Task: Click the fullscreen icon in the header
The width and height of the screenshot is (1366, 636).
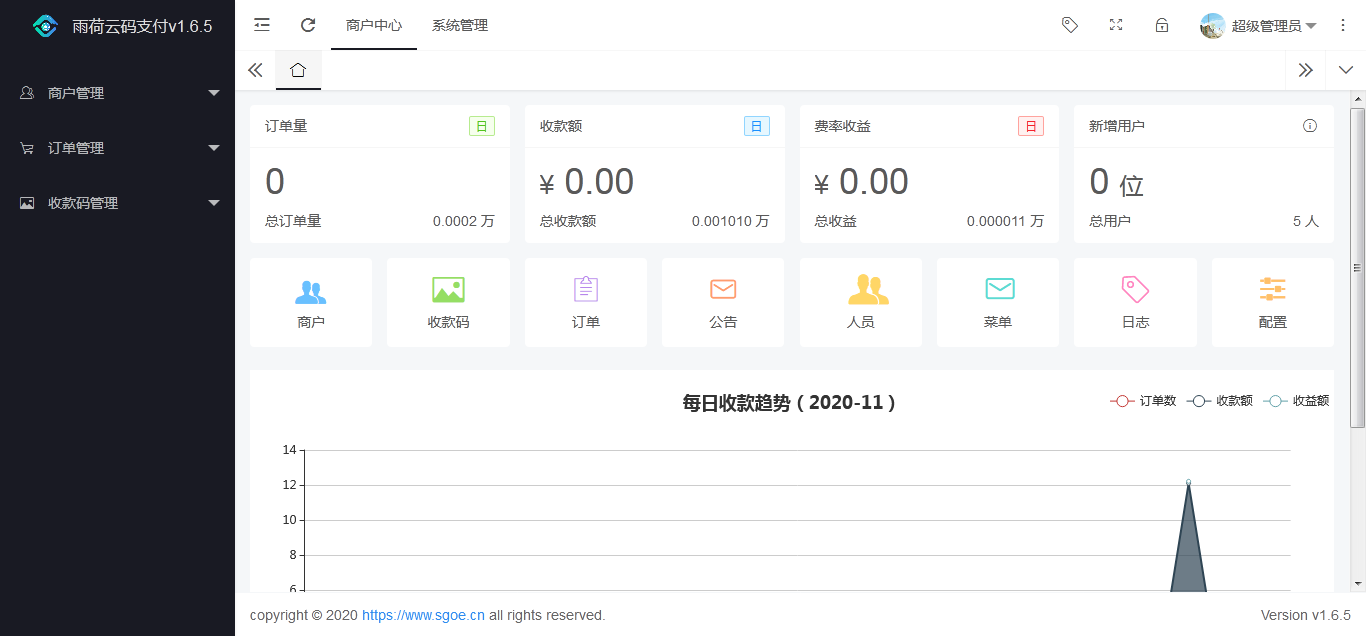Action: (x=1115, y=25)
